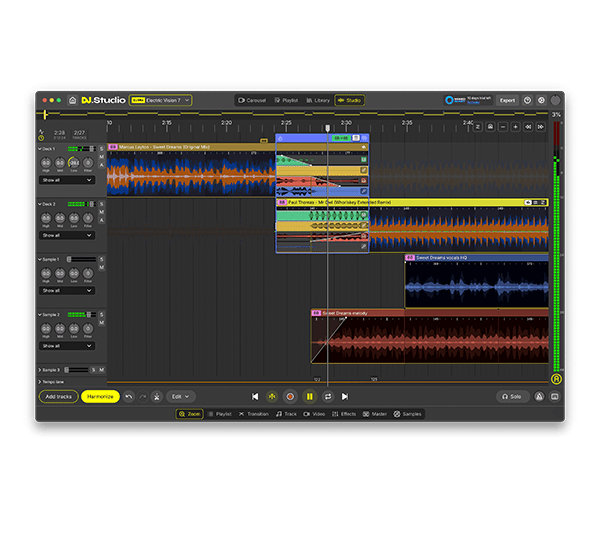The width and height of the screenshot is (600, 543).
Task: Undo the last action
Action: pyautogui.click(x=129, y=397)
